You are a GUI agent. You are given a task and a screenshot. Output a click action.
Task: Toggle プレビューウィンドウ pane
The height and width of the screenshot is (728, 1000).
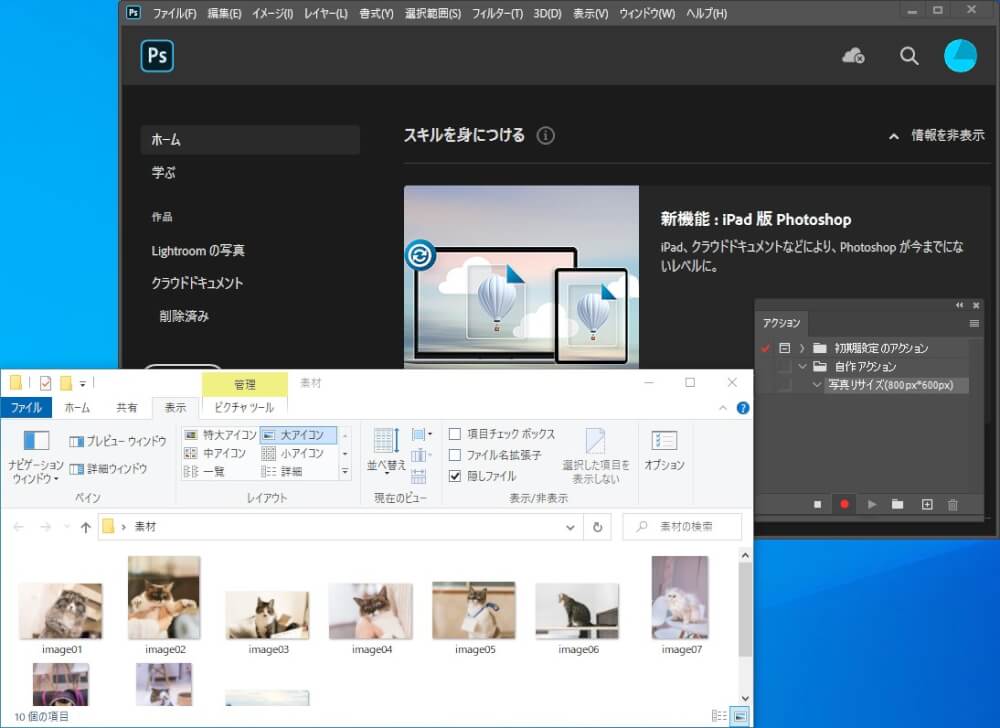[117, 441]
